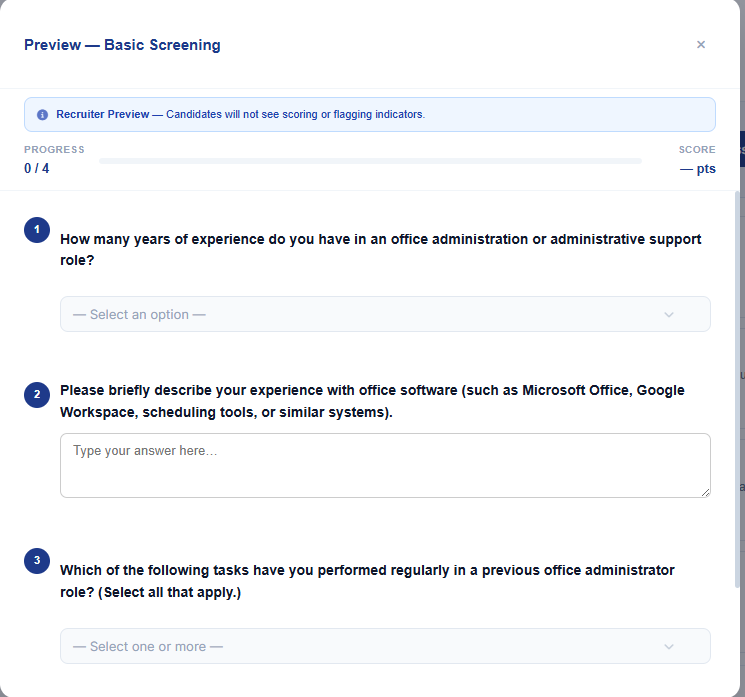Close the Basic Screening preview dialog
Viewport: 745px width, 697px height.
[x=700, y=45]
